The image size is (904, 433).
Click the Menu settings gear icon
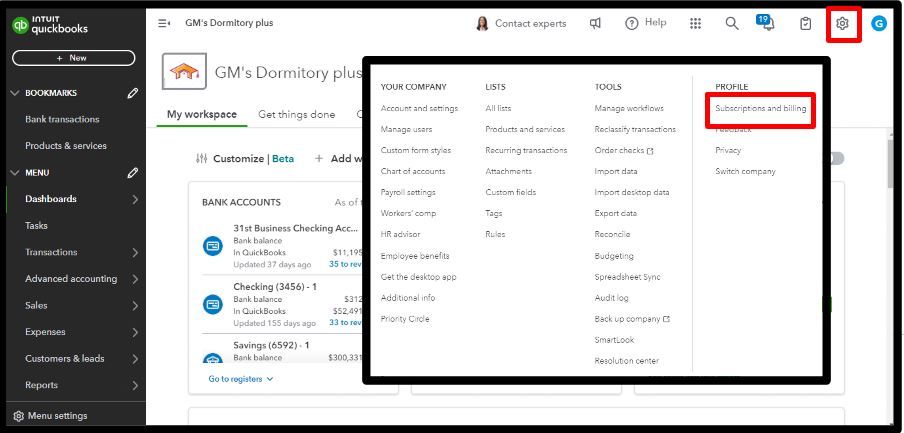coord(18,416)
